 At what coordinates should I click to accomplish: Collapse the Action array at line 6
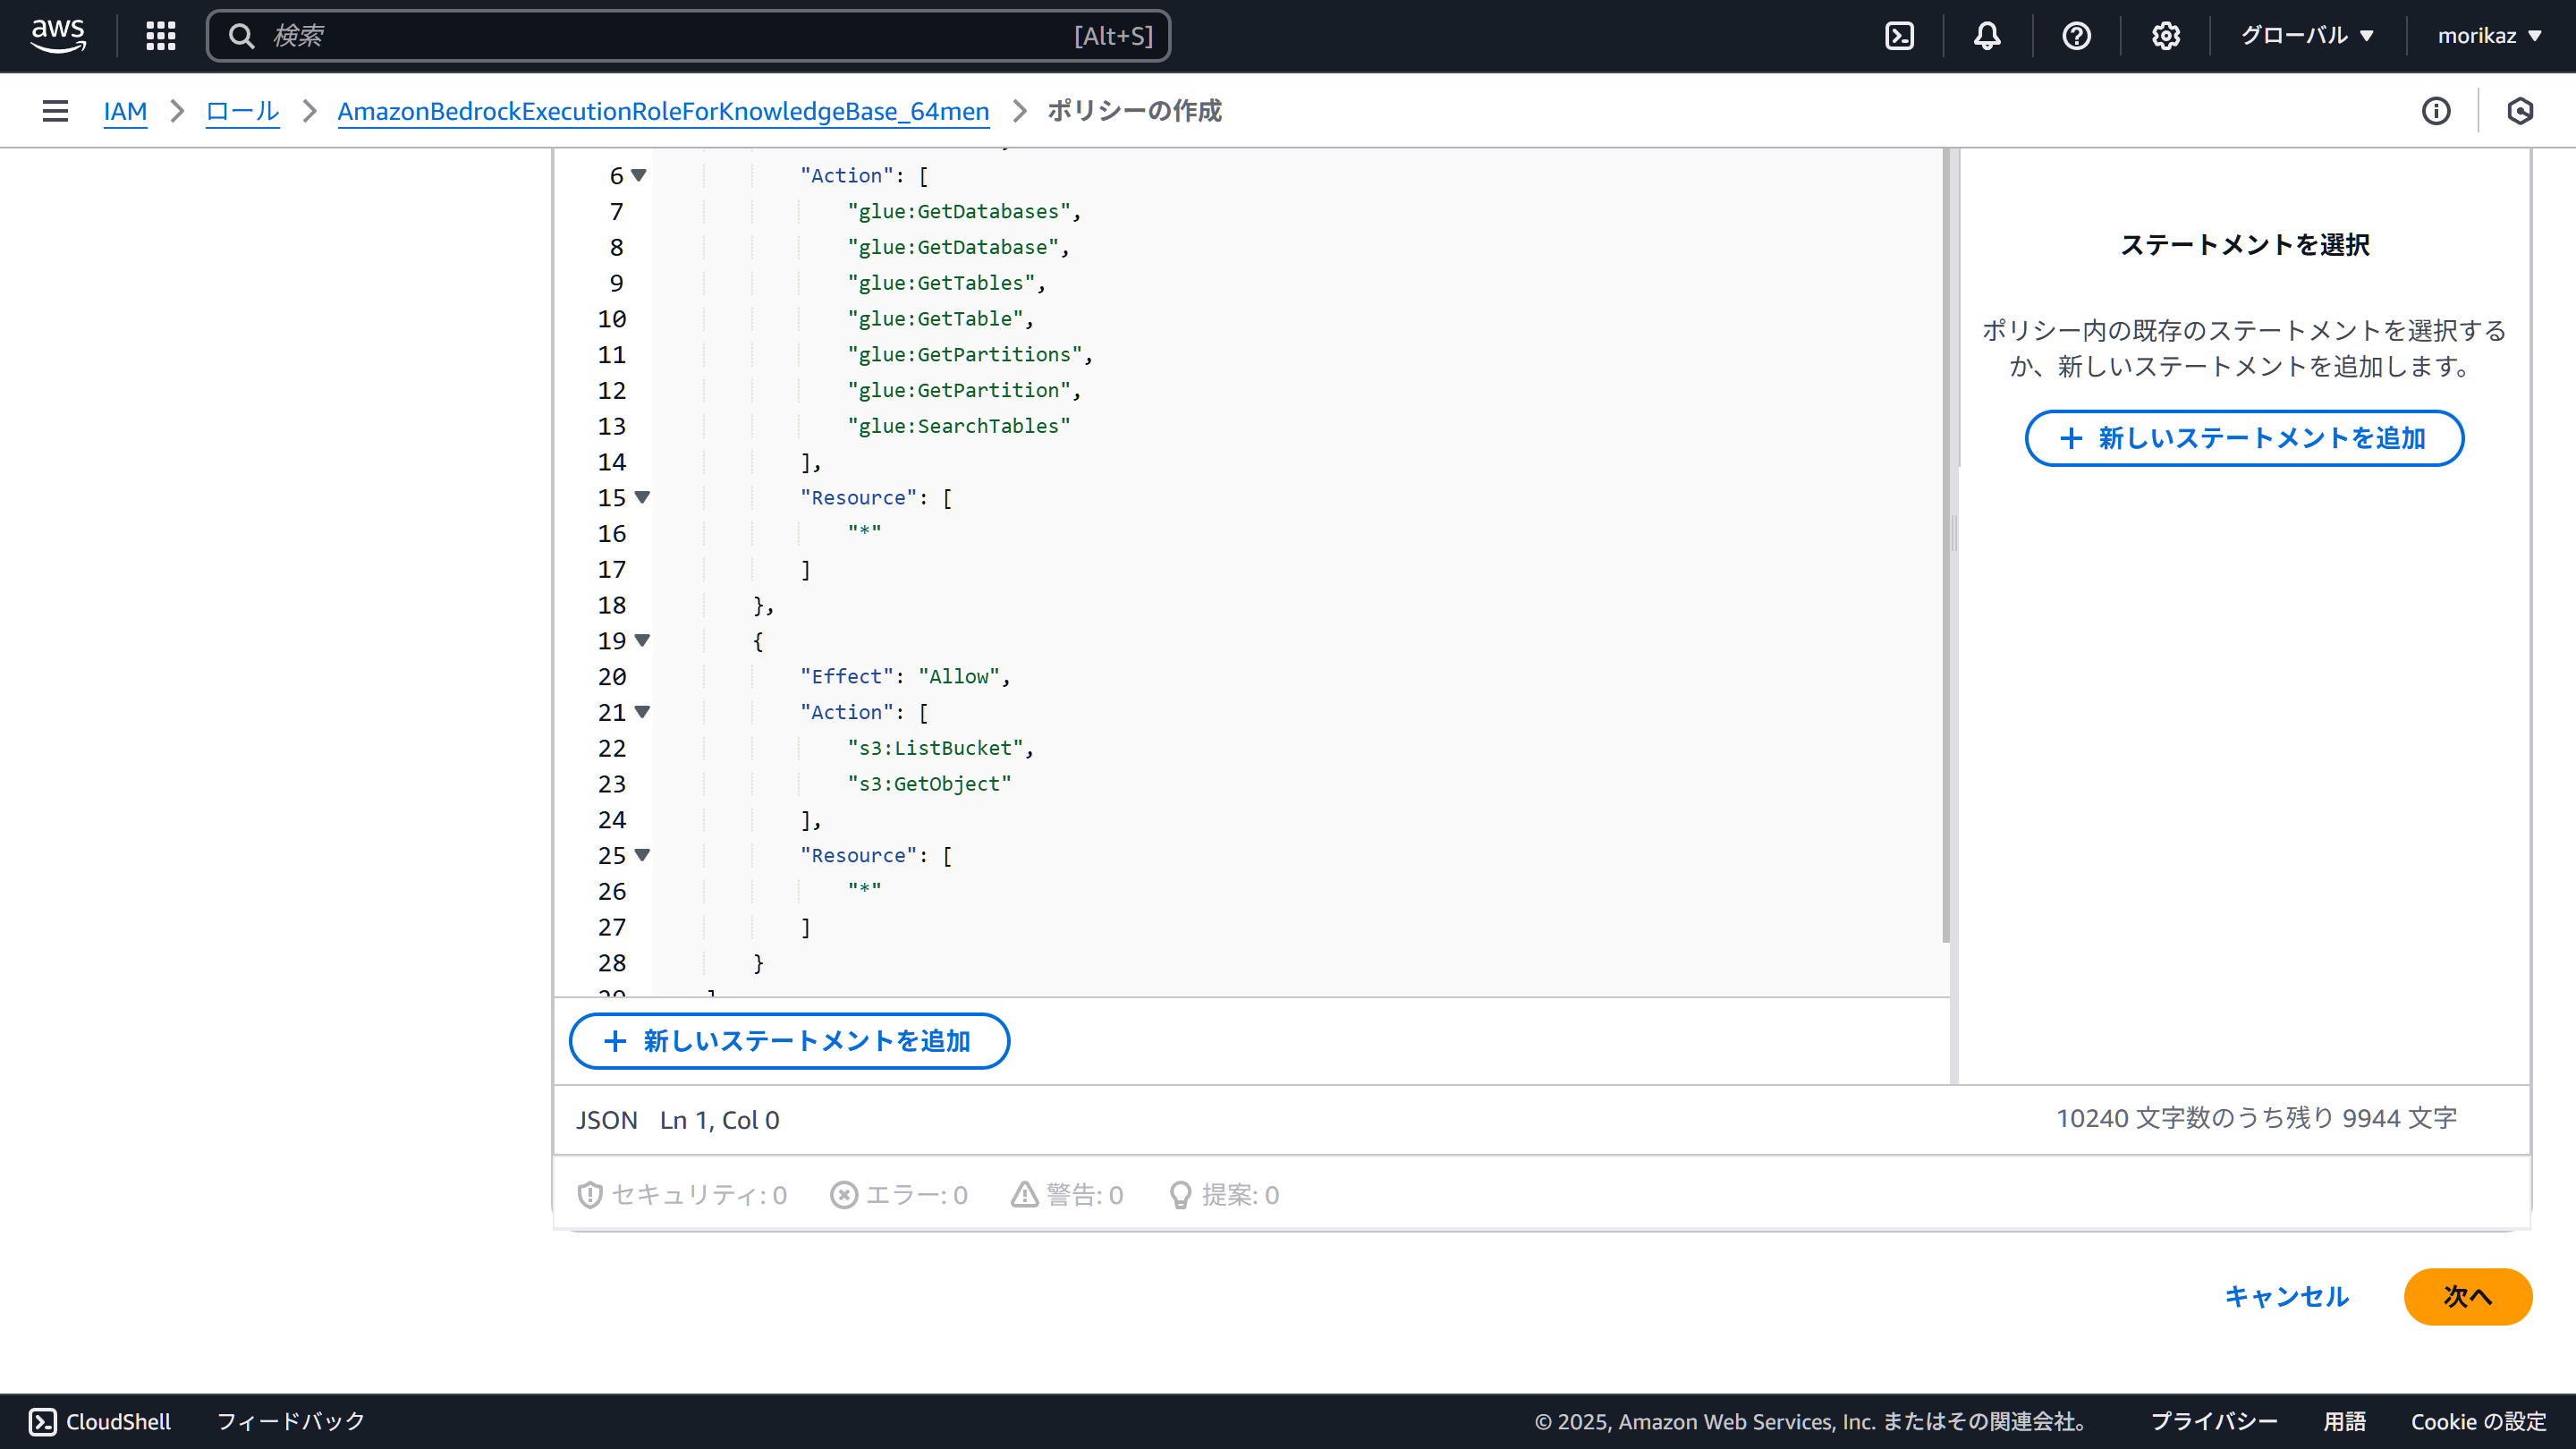(639, 175)
